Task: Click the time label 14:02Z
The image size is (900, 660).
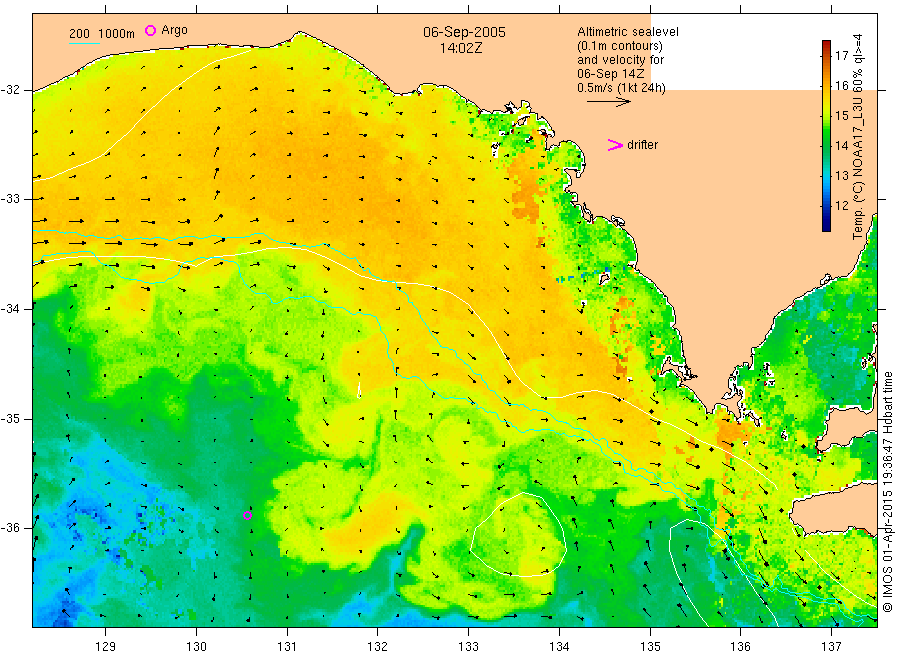Action: (x=461, y=49)
